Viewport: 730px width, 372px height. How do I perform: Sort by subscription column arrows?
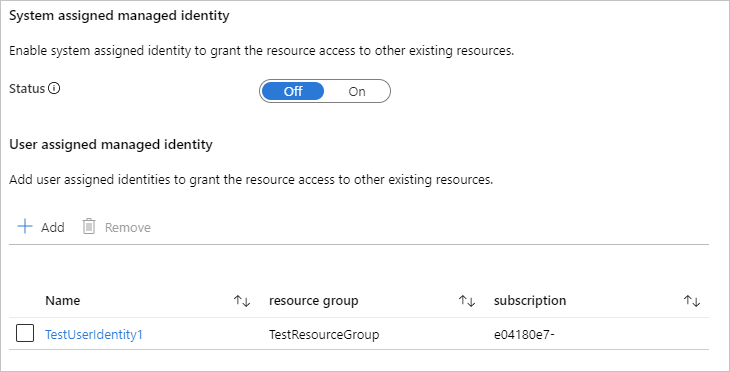pos(692,301)
